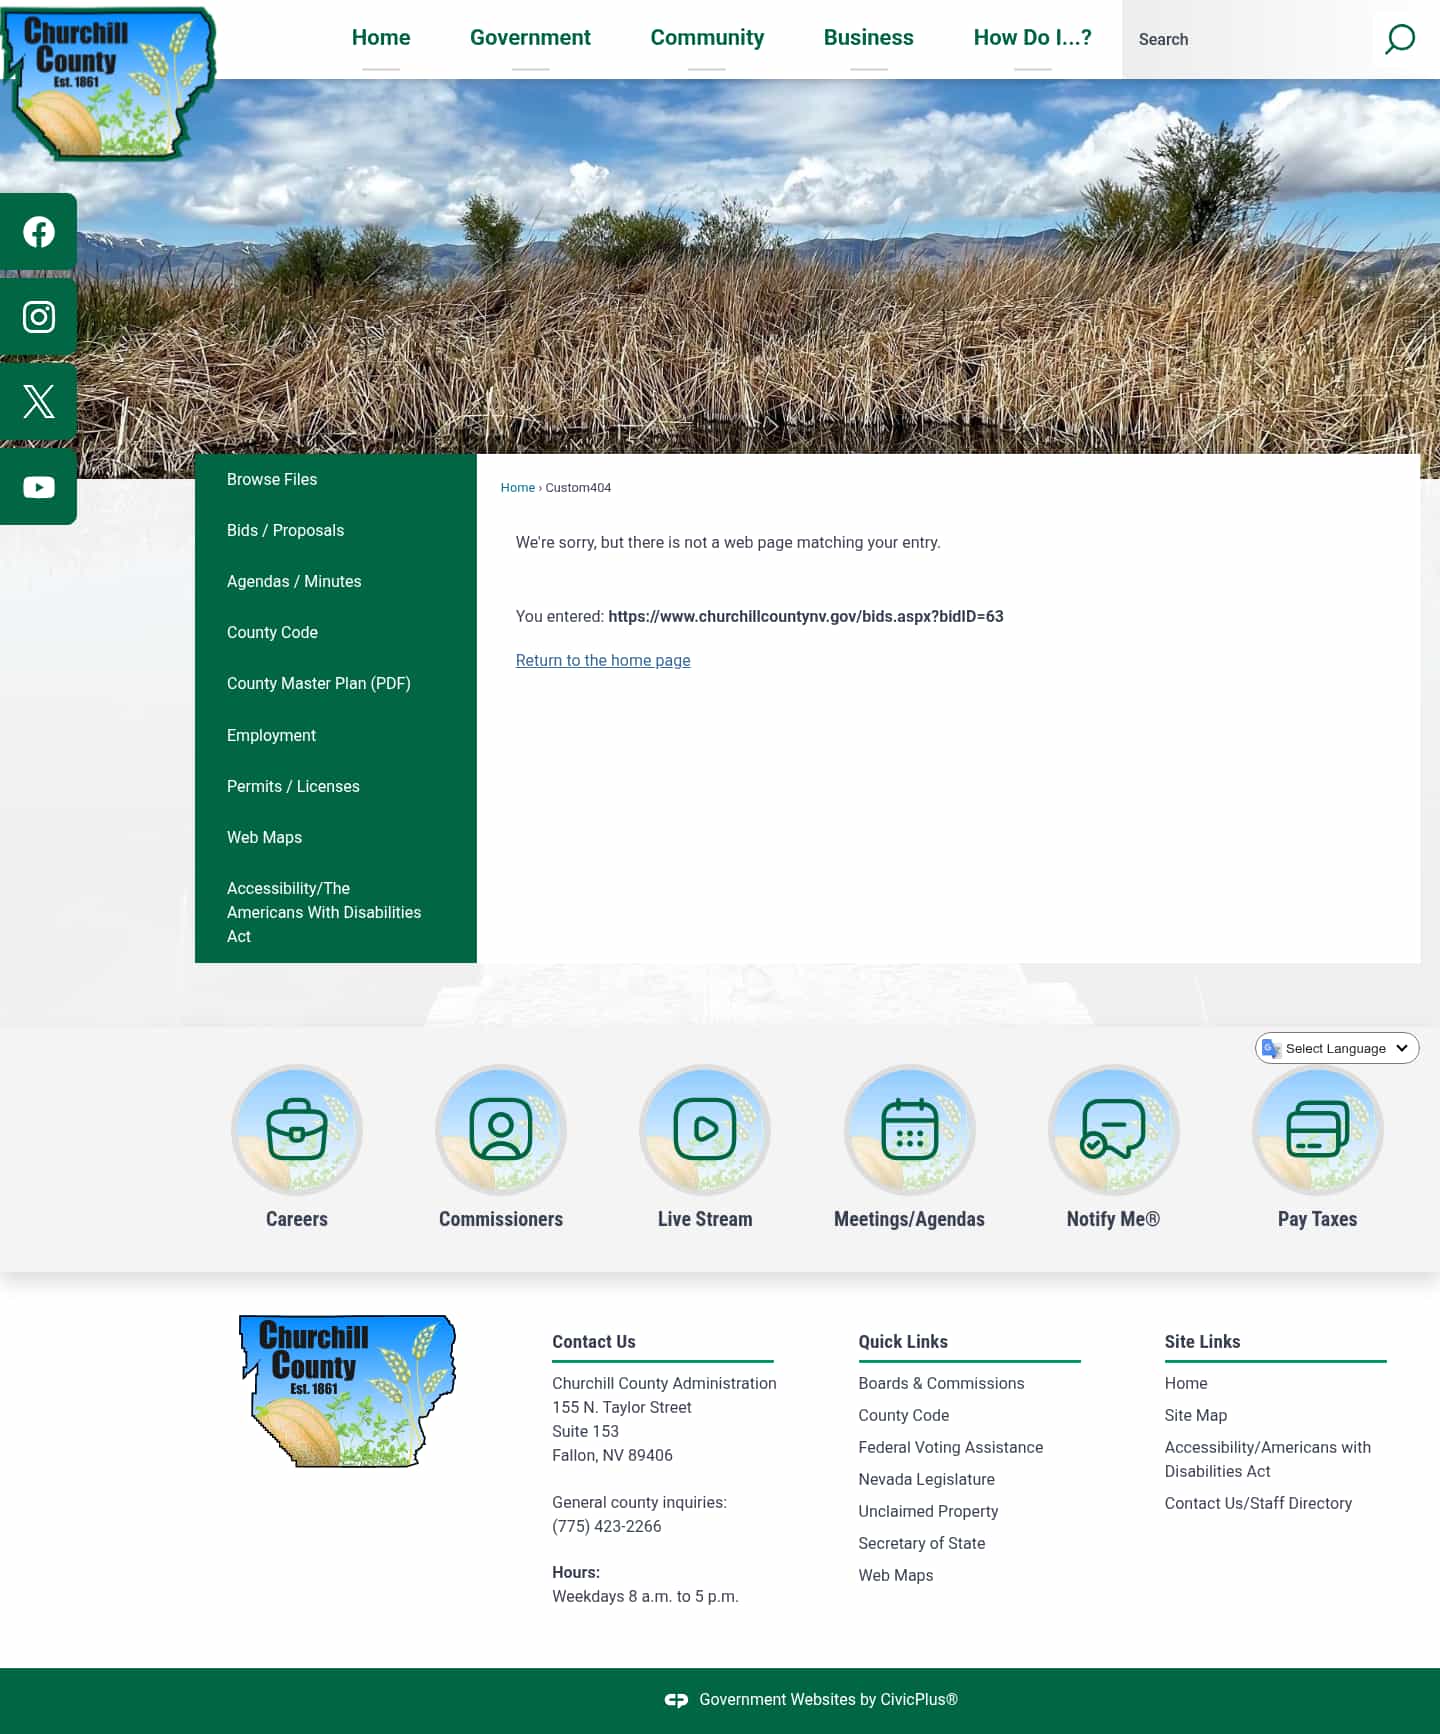The height and width of the screenshot is (1734, 1440).
Task: Open the Contact Us footer heading
Action: coord(594,1342)
